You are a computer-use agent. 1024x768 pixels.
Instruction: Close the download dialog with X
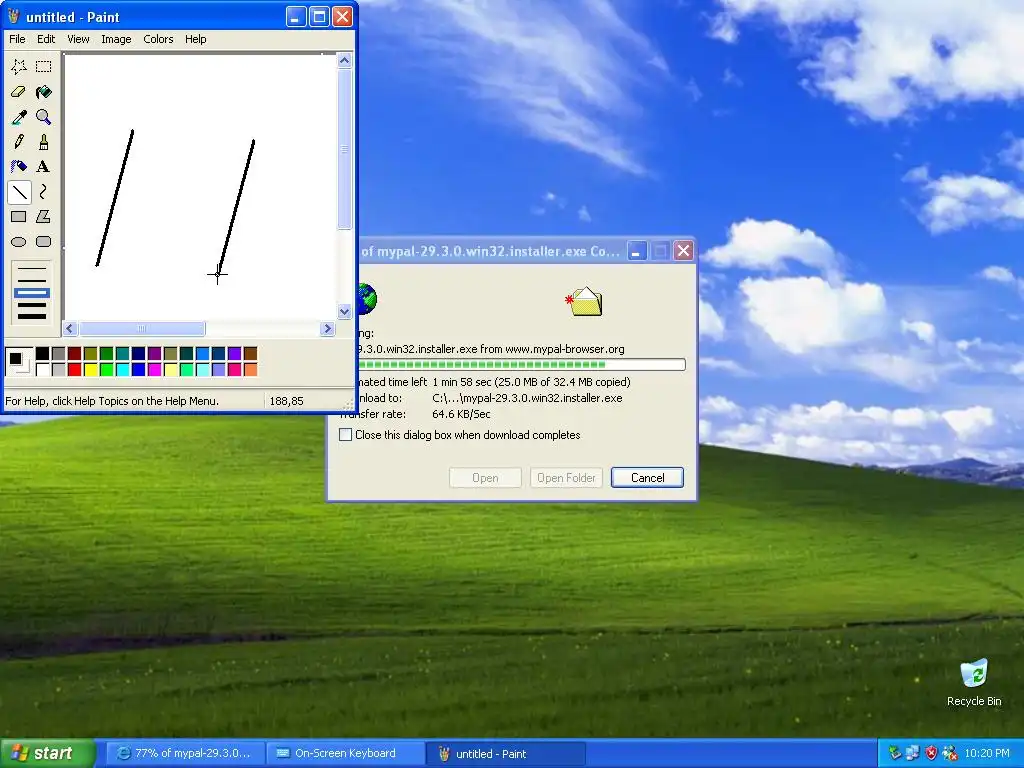point(684,251)
